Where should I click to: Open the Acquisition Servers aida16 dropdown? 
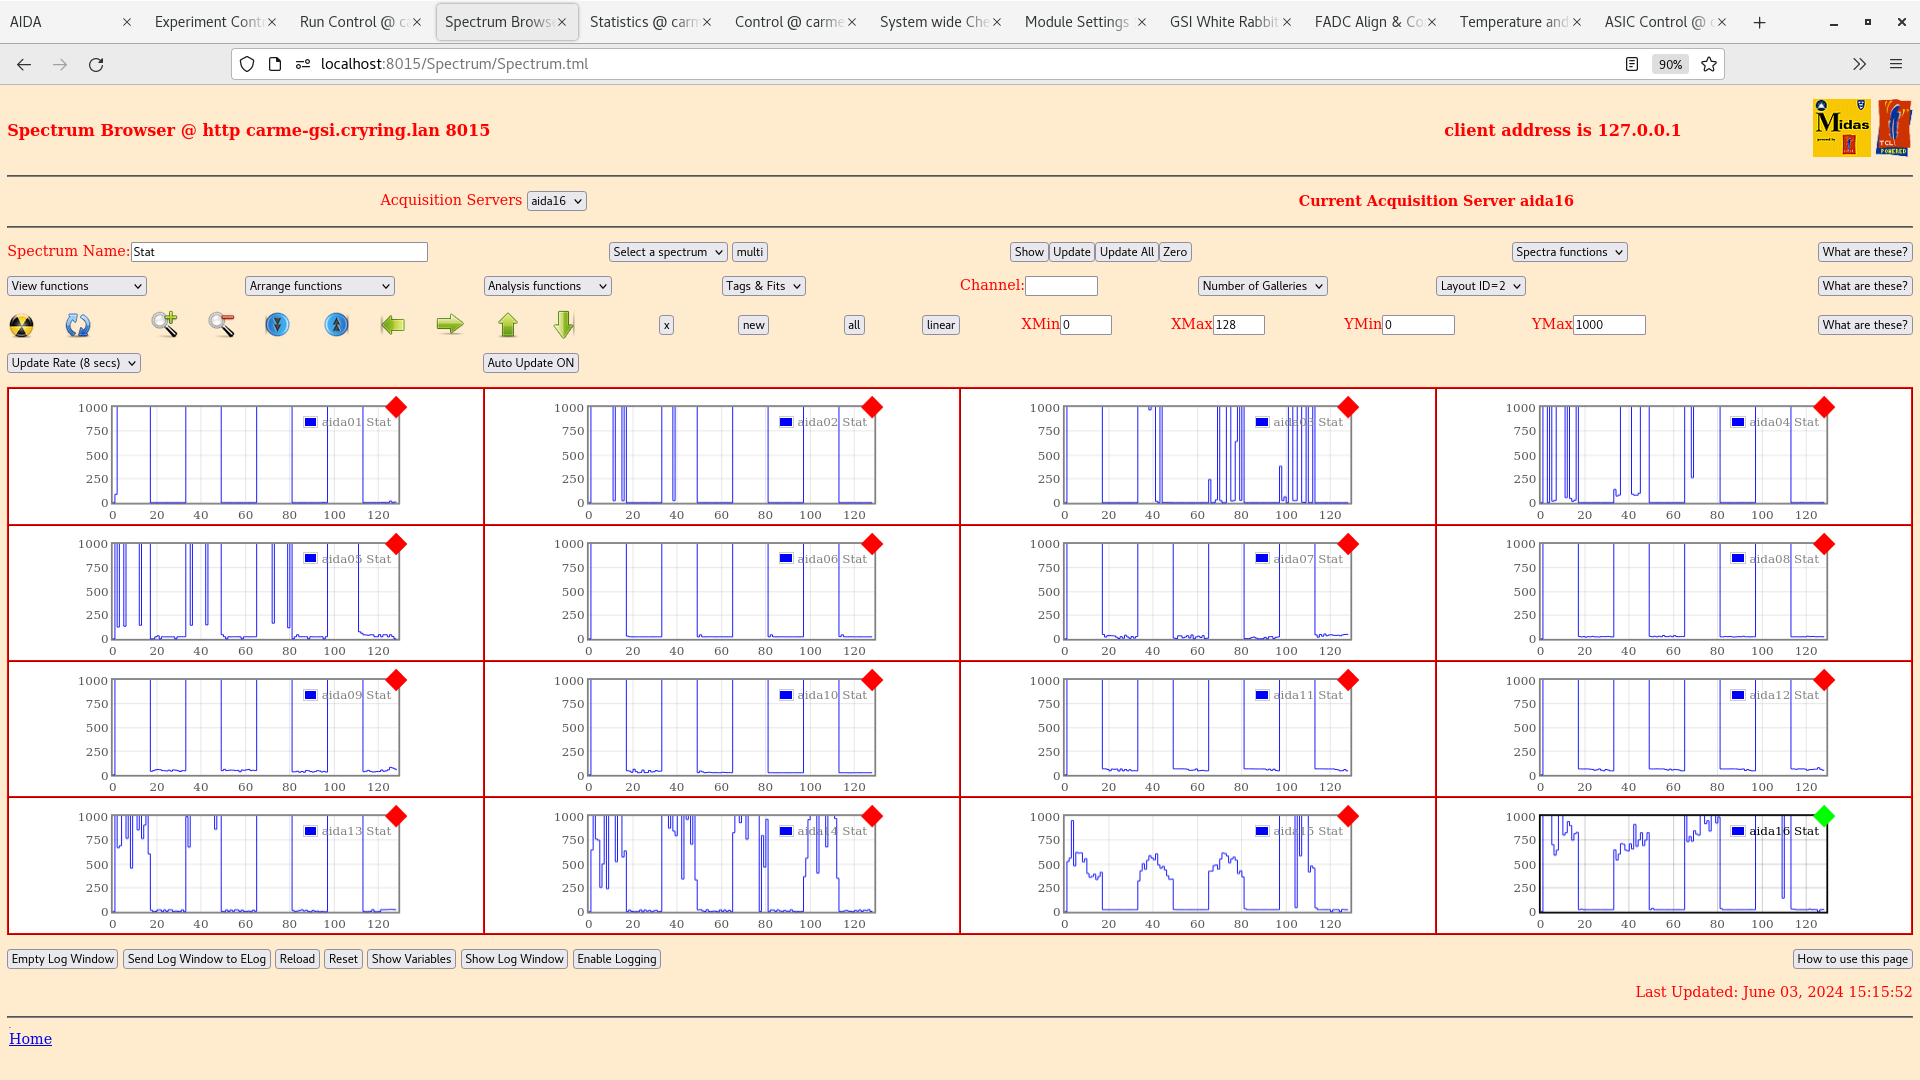tap(556, 201)
